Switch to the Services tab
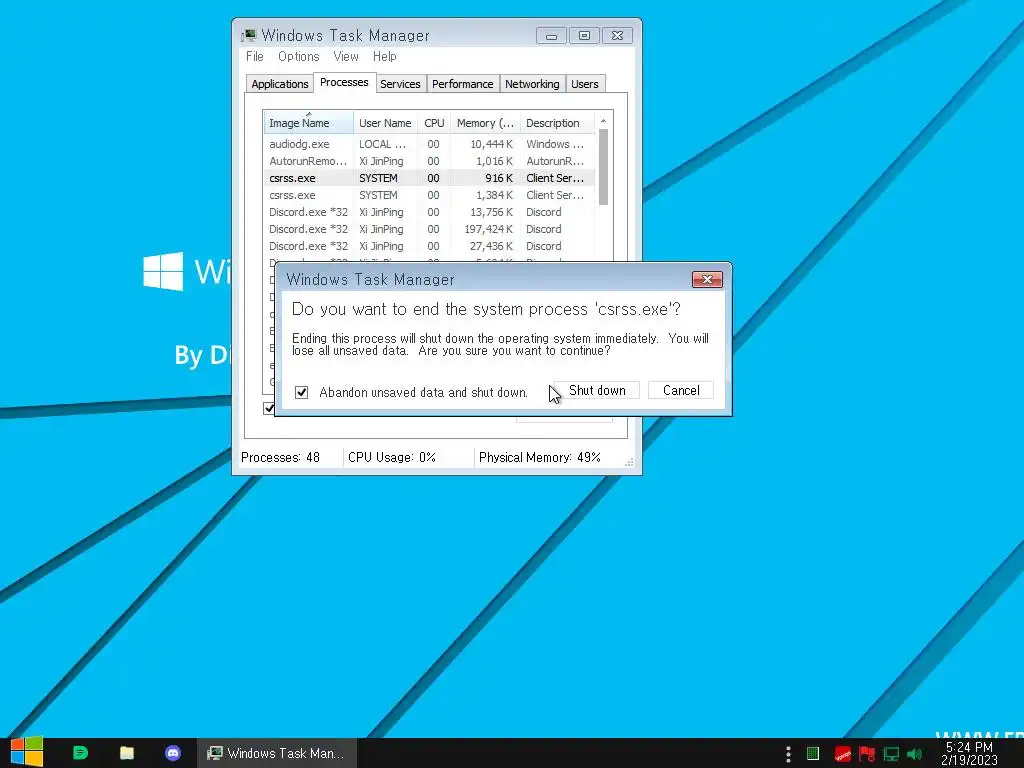Image resolution: width=1024 pixels, height=768 pixels. pyautogui.click(x=400, y=84)
